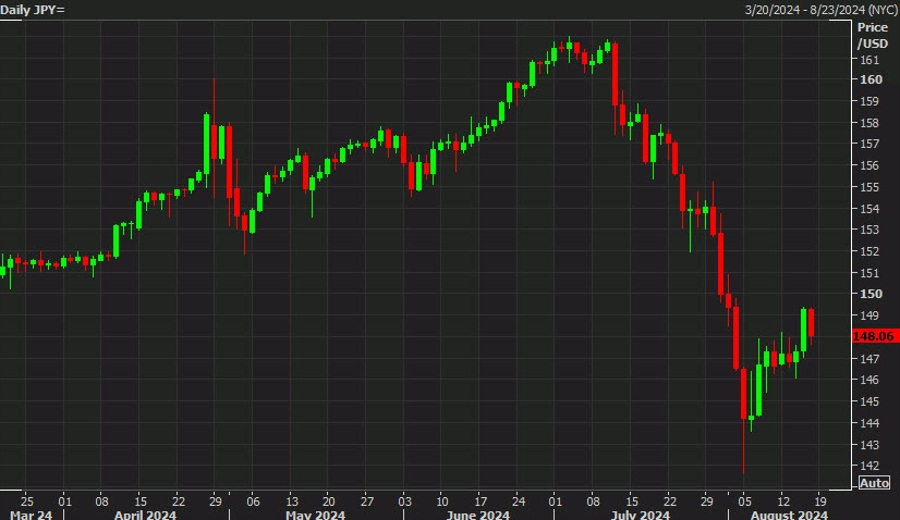Click the April 2024 month label
Screen dimensions: 900x520
point(145,514)
